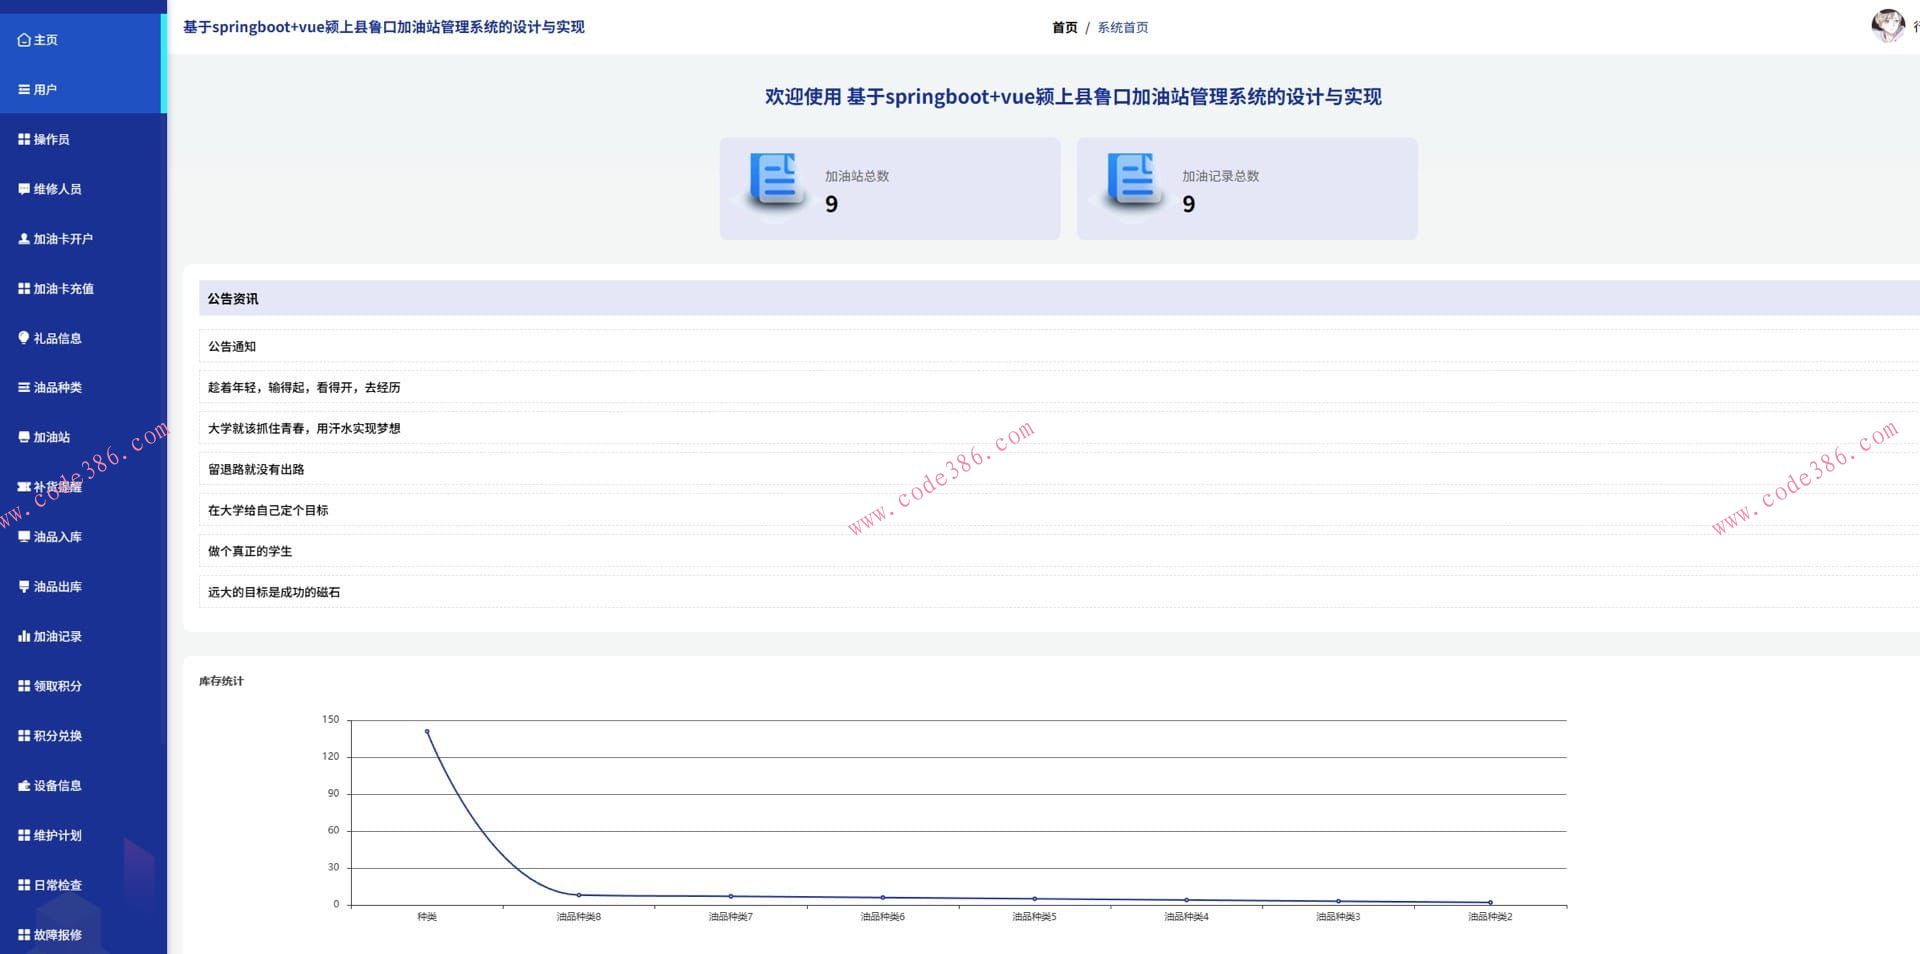
Task: Click the 留退路就没有出路 announcement
Action: (256, 469)
